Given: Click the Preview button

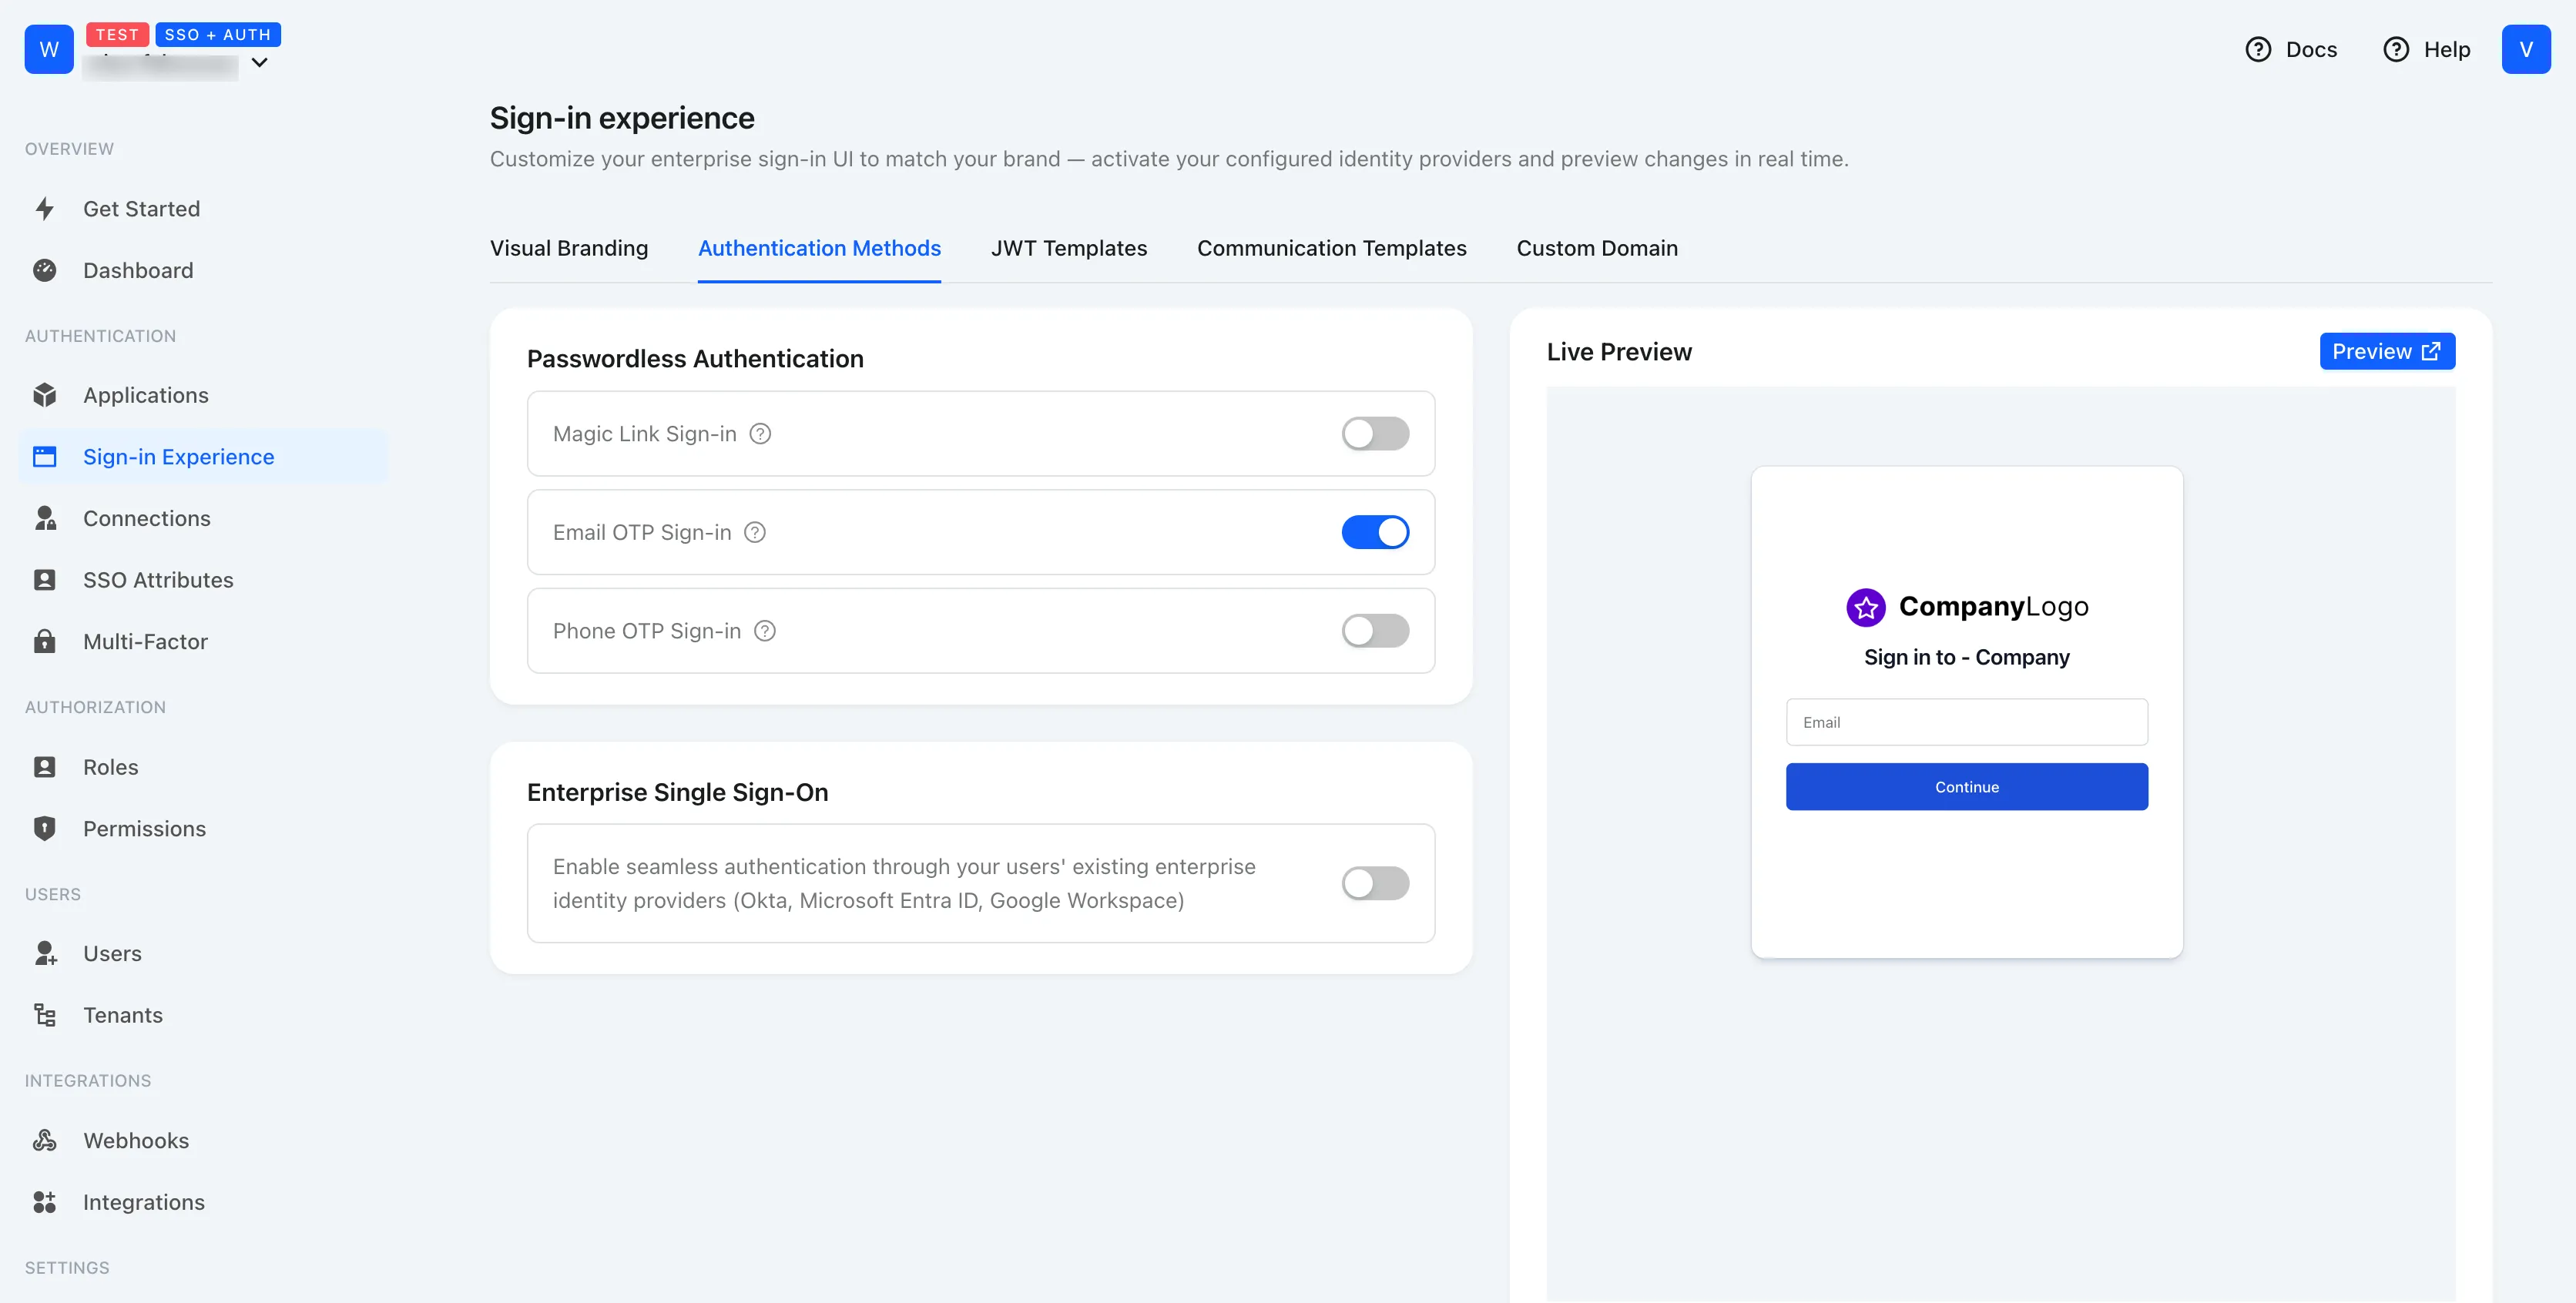Looking at the screenshot, I should tap(2386, 351).
